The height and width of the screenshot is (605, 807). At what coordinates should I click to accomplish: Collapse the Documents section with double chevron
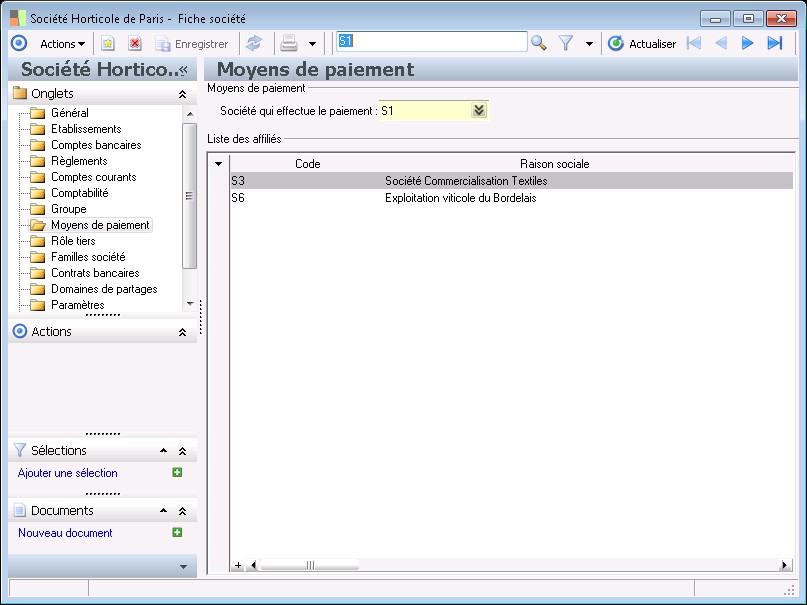click(182, 511)
